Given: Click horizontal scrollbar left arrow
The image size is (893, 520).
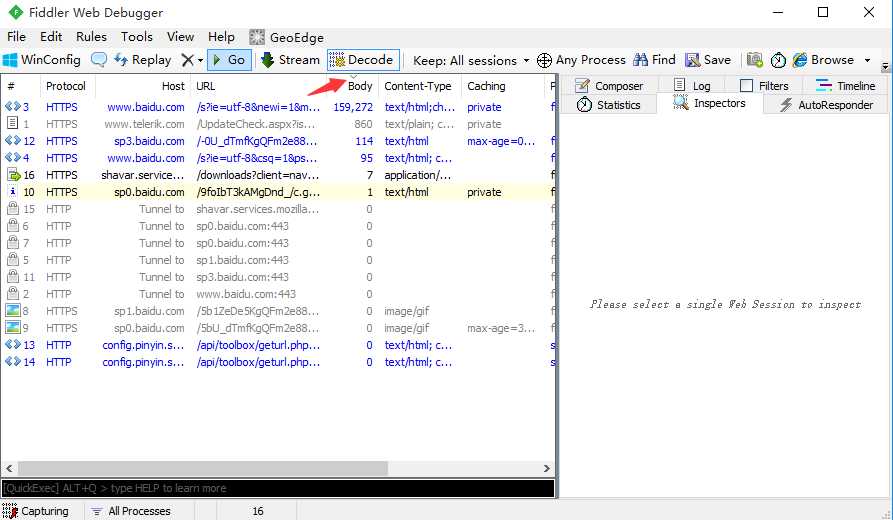Looking at the screenshot, I should point(9,468).
